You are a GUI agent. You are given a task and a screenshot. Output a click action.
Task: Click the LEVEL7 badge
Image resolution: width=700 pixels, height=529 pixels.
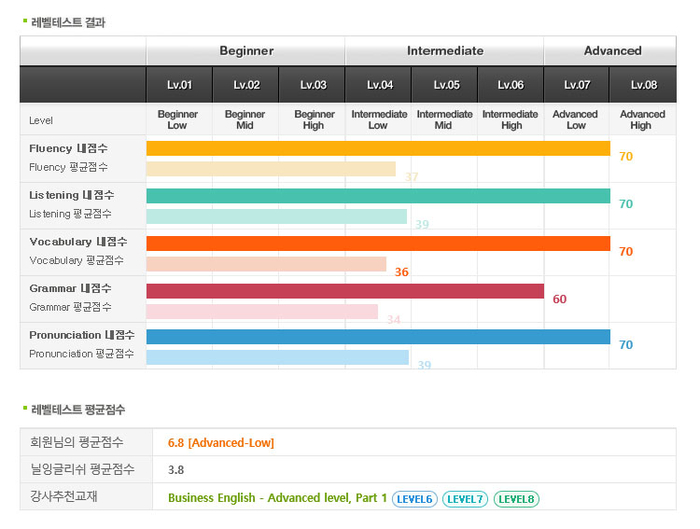point(465,498)
